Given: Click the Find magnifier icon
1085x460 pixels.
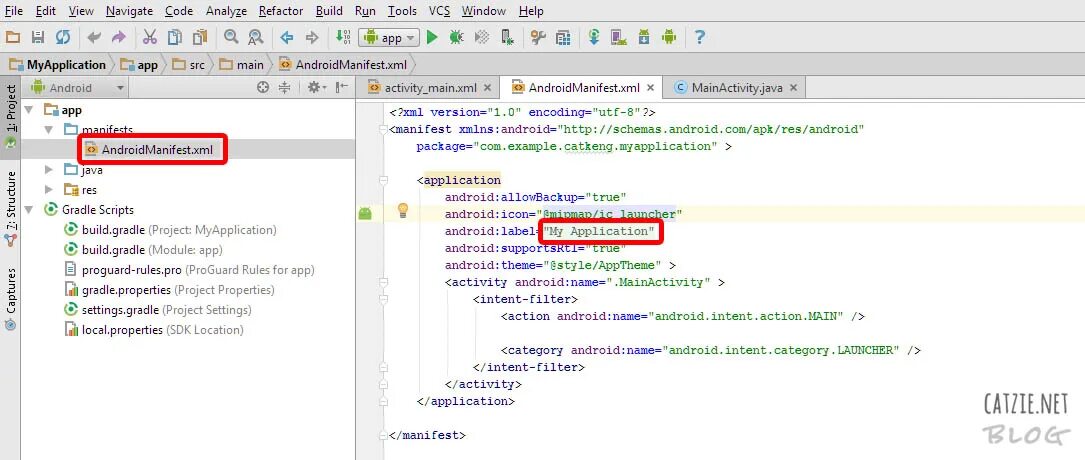Looking at the screenshot, I should point(231,37).
